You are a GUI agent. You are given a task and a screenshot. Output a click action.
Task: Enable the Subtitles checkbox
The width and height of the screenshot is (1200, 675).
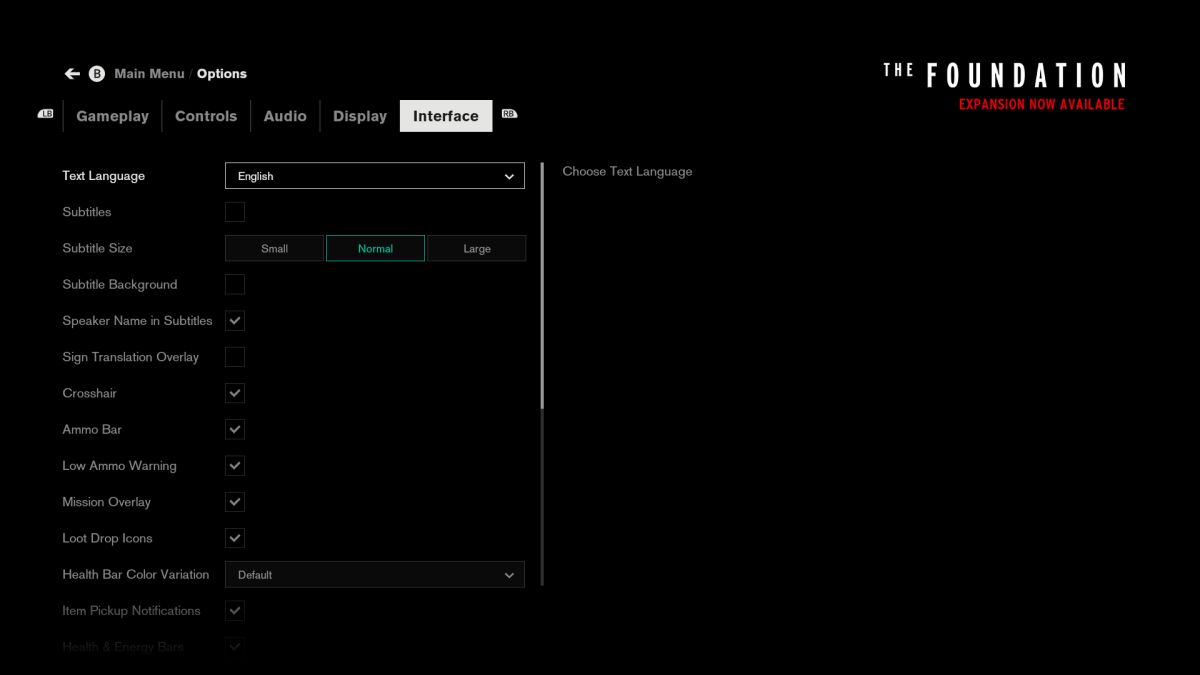click(235, 212)
